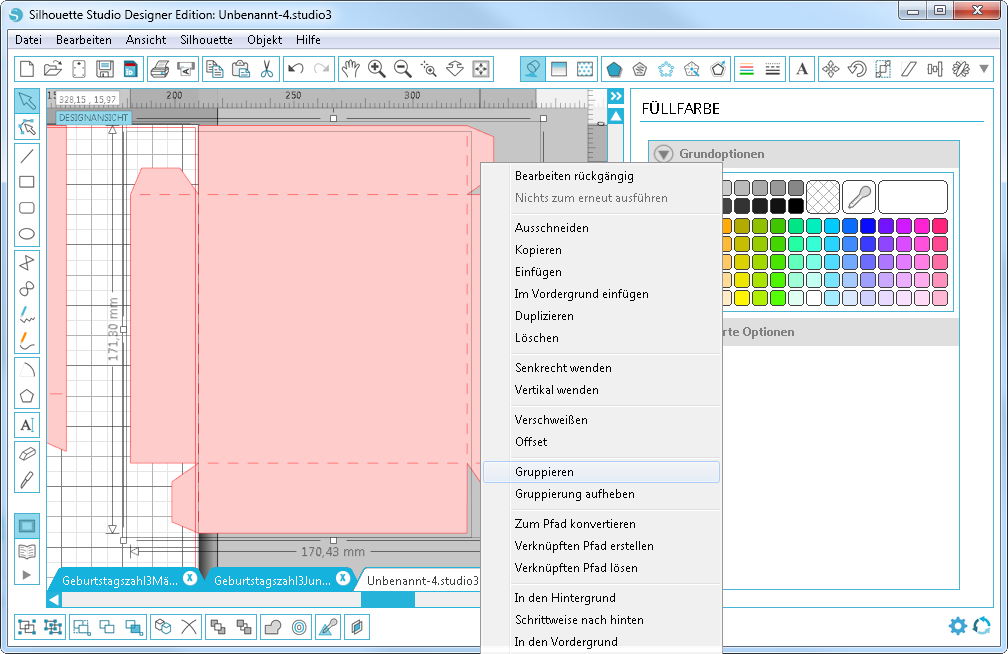This screenshot has height=654, width=1008.
Task: Click the scissors Cut icon
Action: point(266,69)
